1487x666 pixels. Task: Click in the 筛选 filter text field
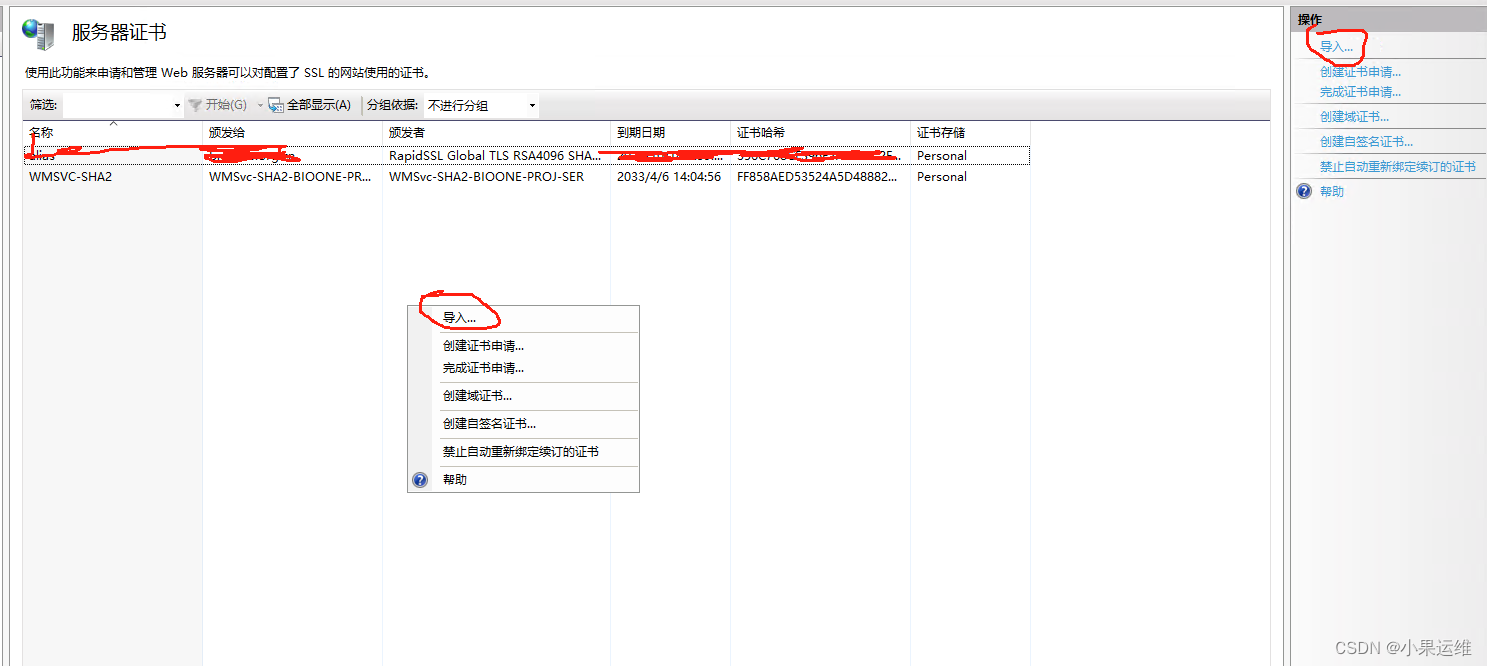[x=117, y=105]
